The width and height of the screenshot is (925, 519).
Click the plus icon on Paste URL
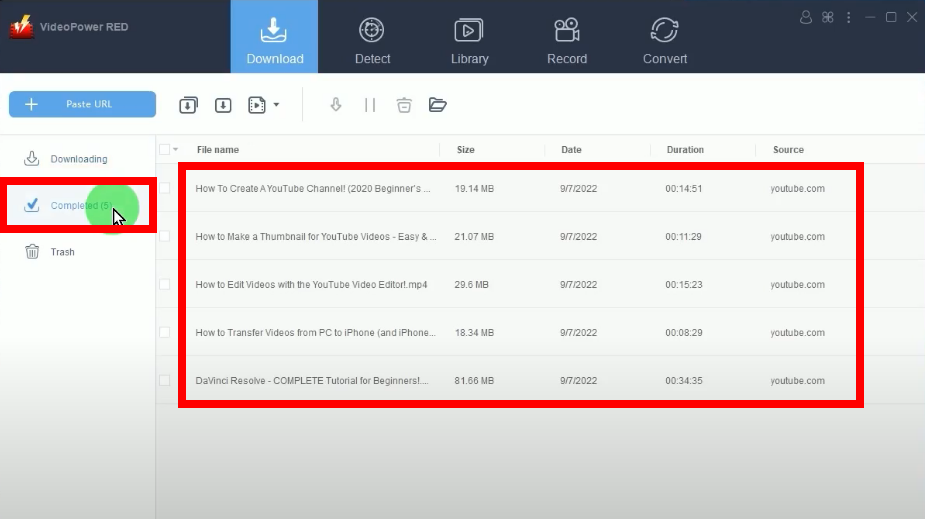click(31, 104)
